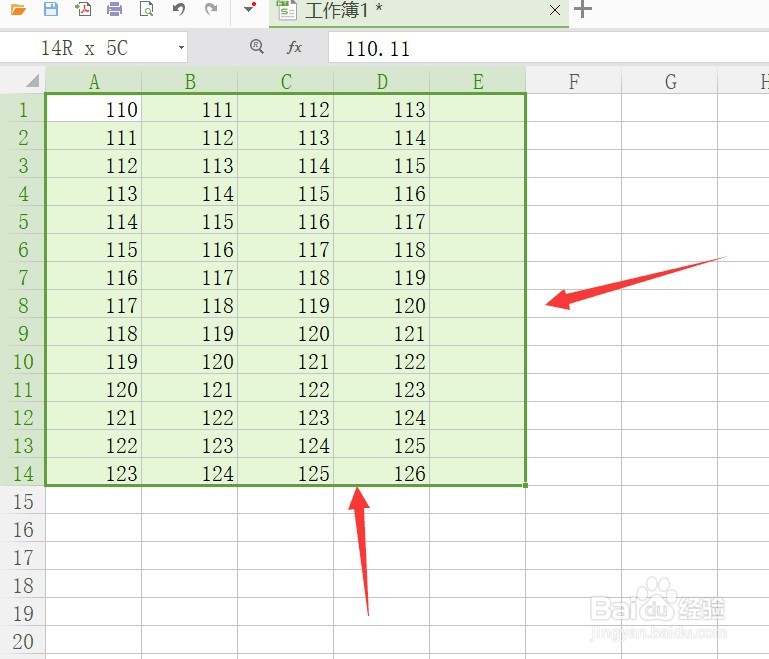
Task: Select row 1 header
Action: pyautogui.click(x=23, y=107)
